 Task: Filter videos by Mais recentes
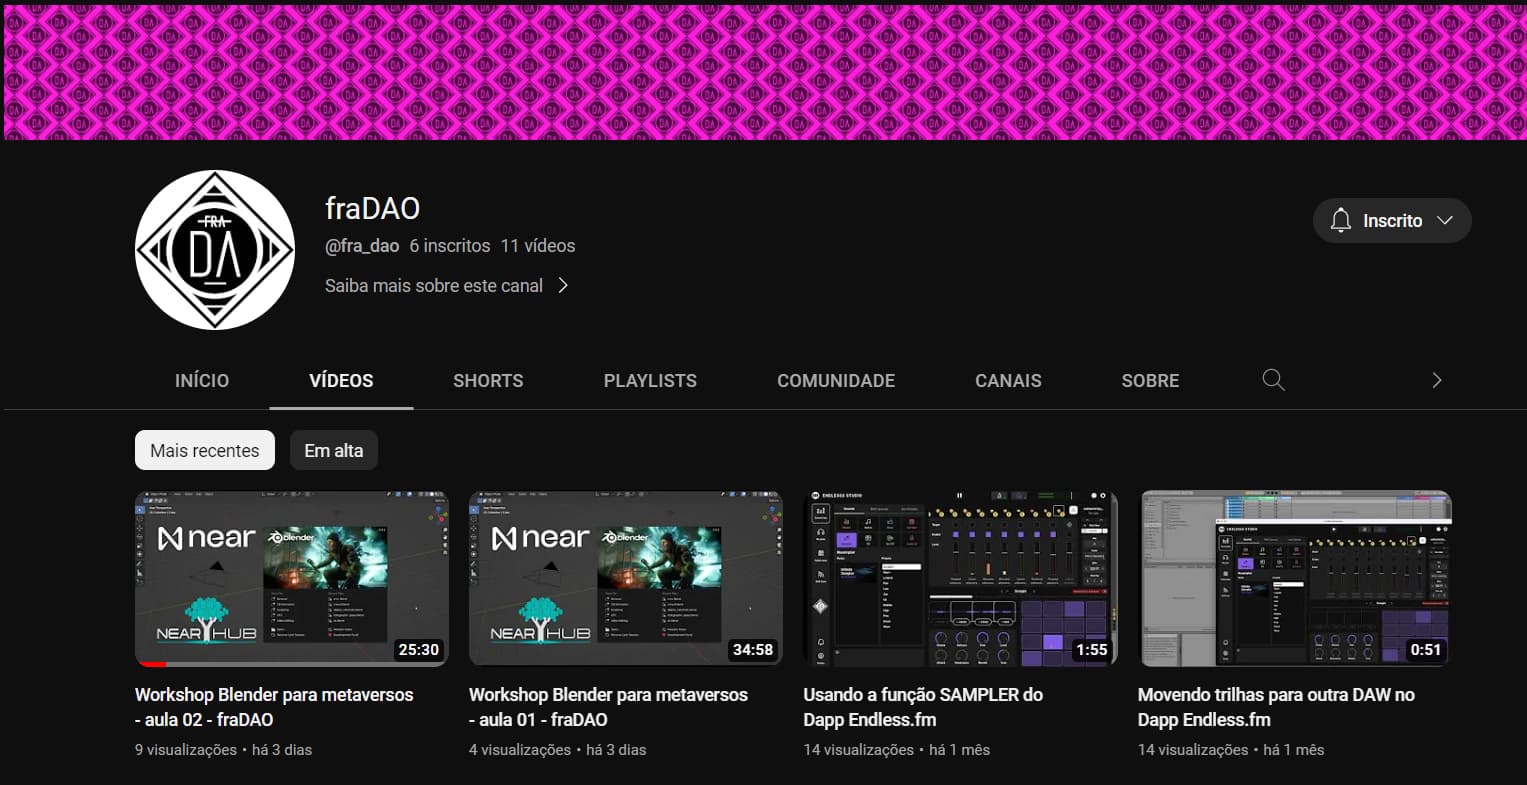[x=205, y=451]
